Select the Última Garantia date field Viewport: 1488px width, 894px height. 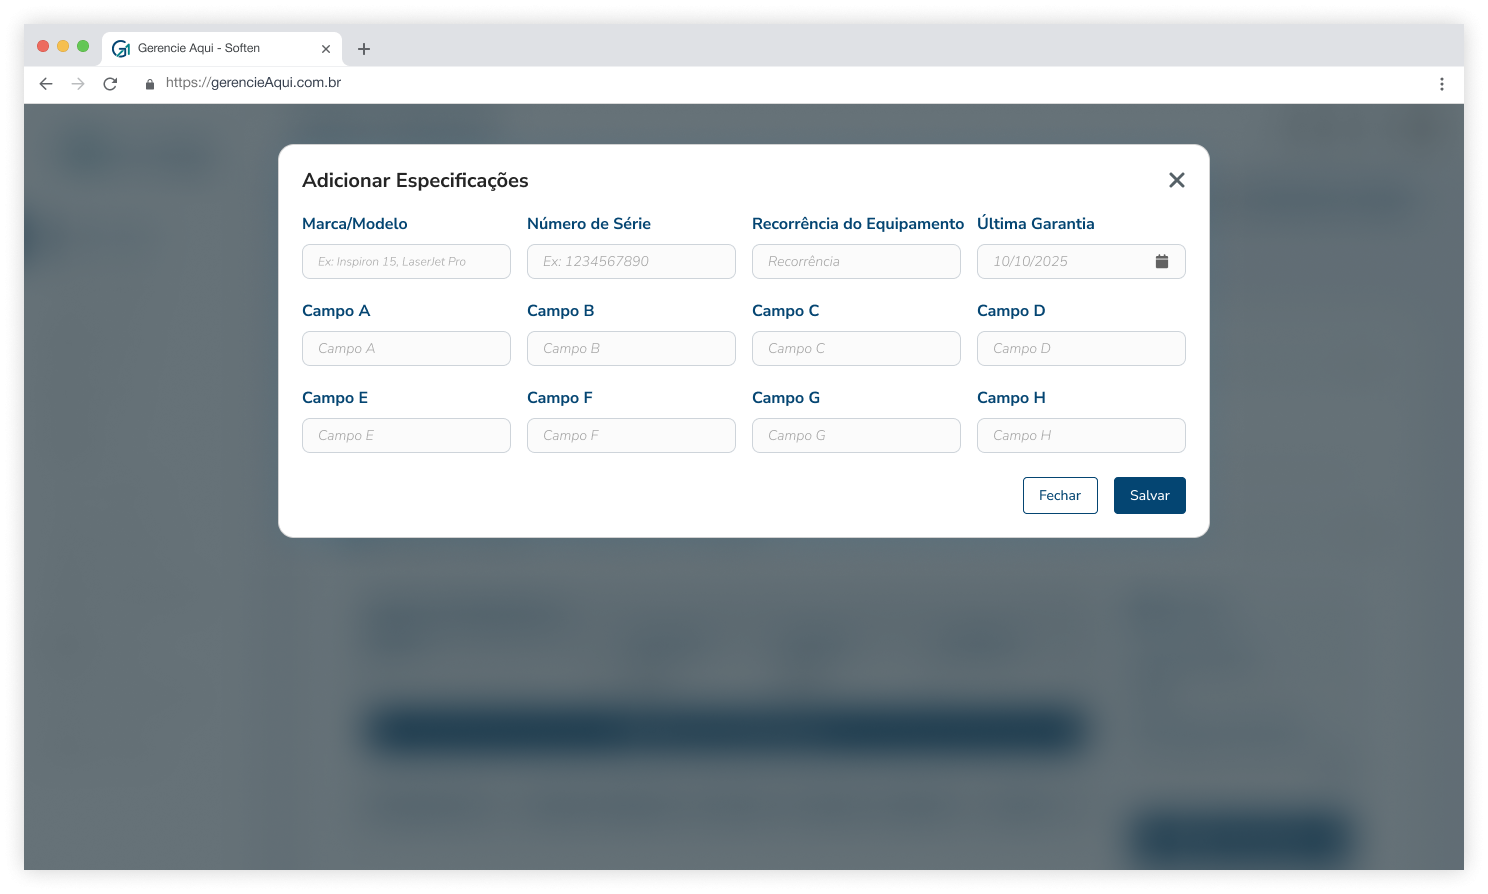(x=1060, y=262)
